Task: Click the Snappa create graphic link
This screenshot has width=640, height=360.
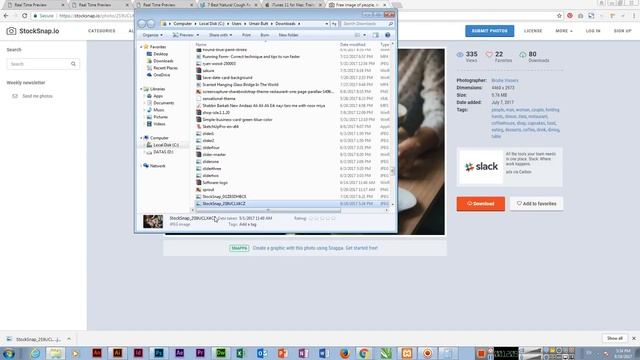Action: 315,248
